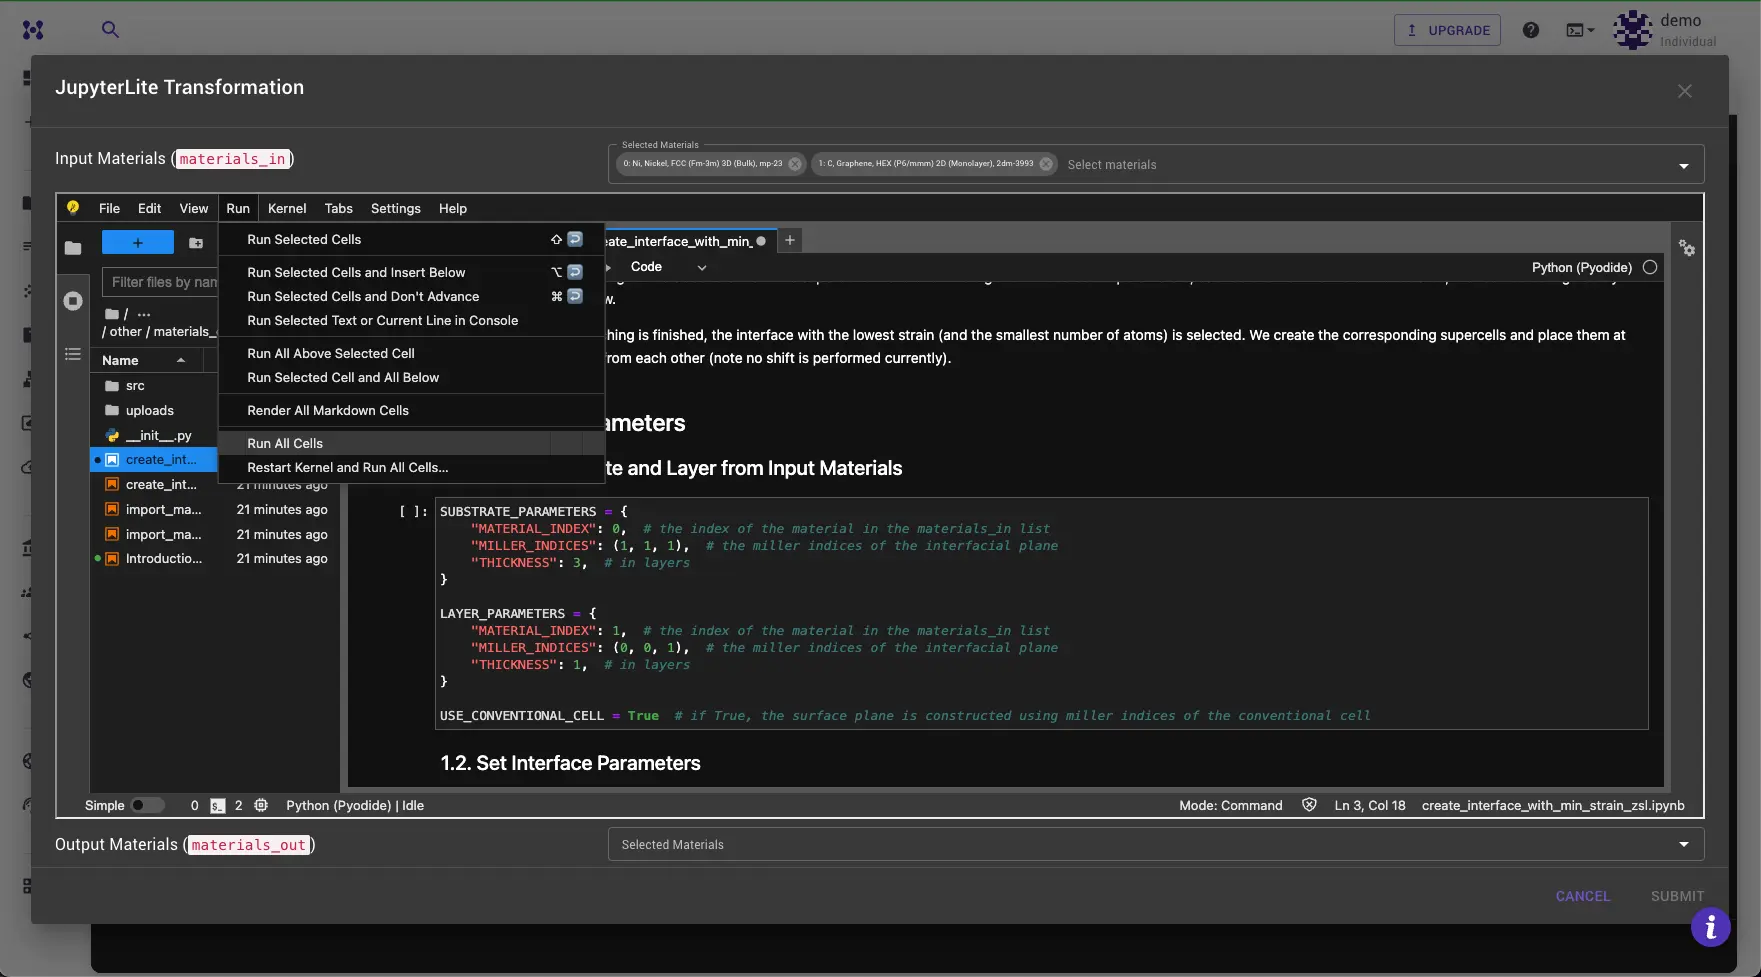Expand the Select materials dropdown
The width and height of the screenshot is (1761, 977).
[1684, 164]
